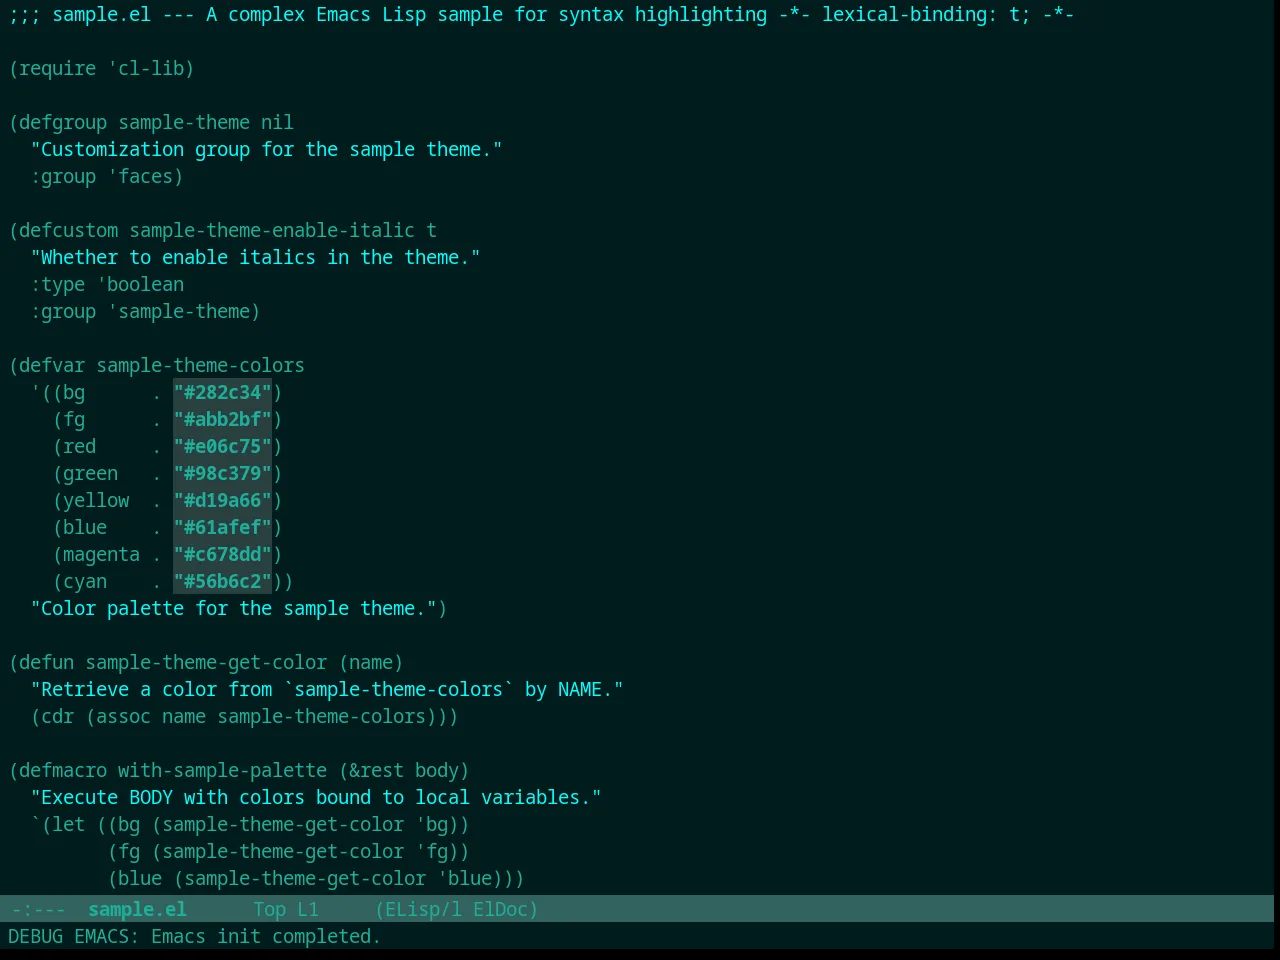The image size is (1280, 960).
Task: Click the 'blue symbol in the let binding
Action: point(464,878)
